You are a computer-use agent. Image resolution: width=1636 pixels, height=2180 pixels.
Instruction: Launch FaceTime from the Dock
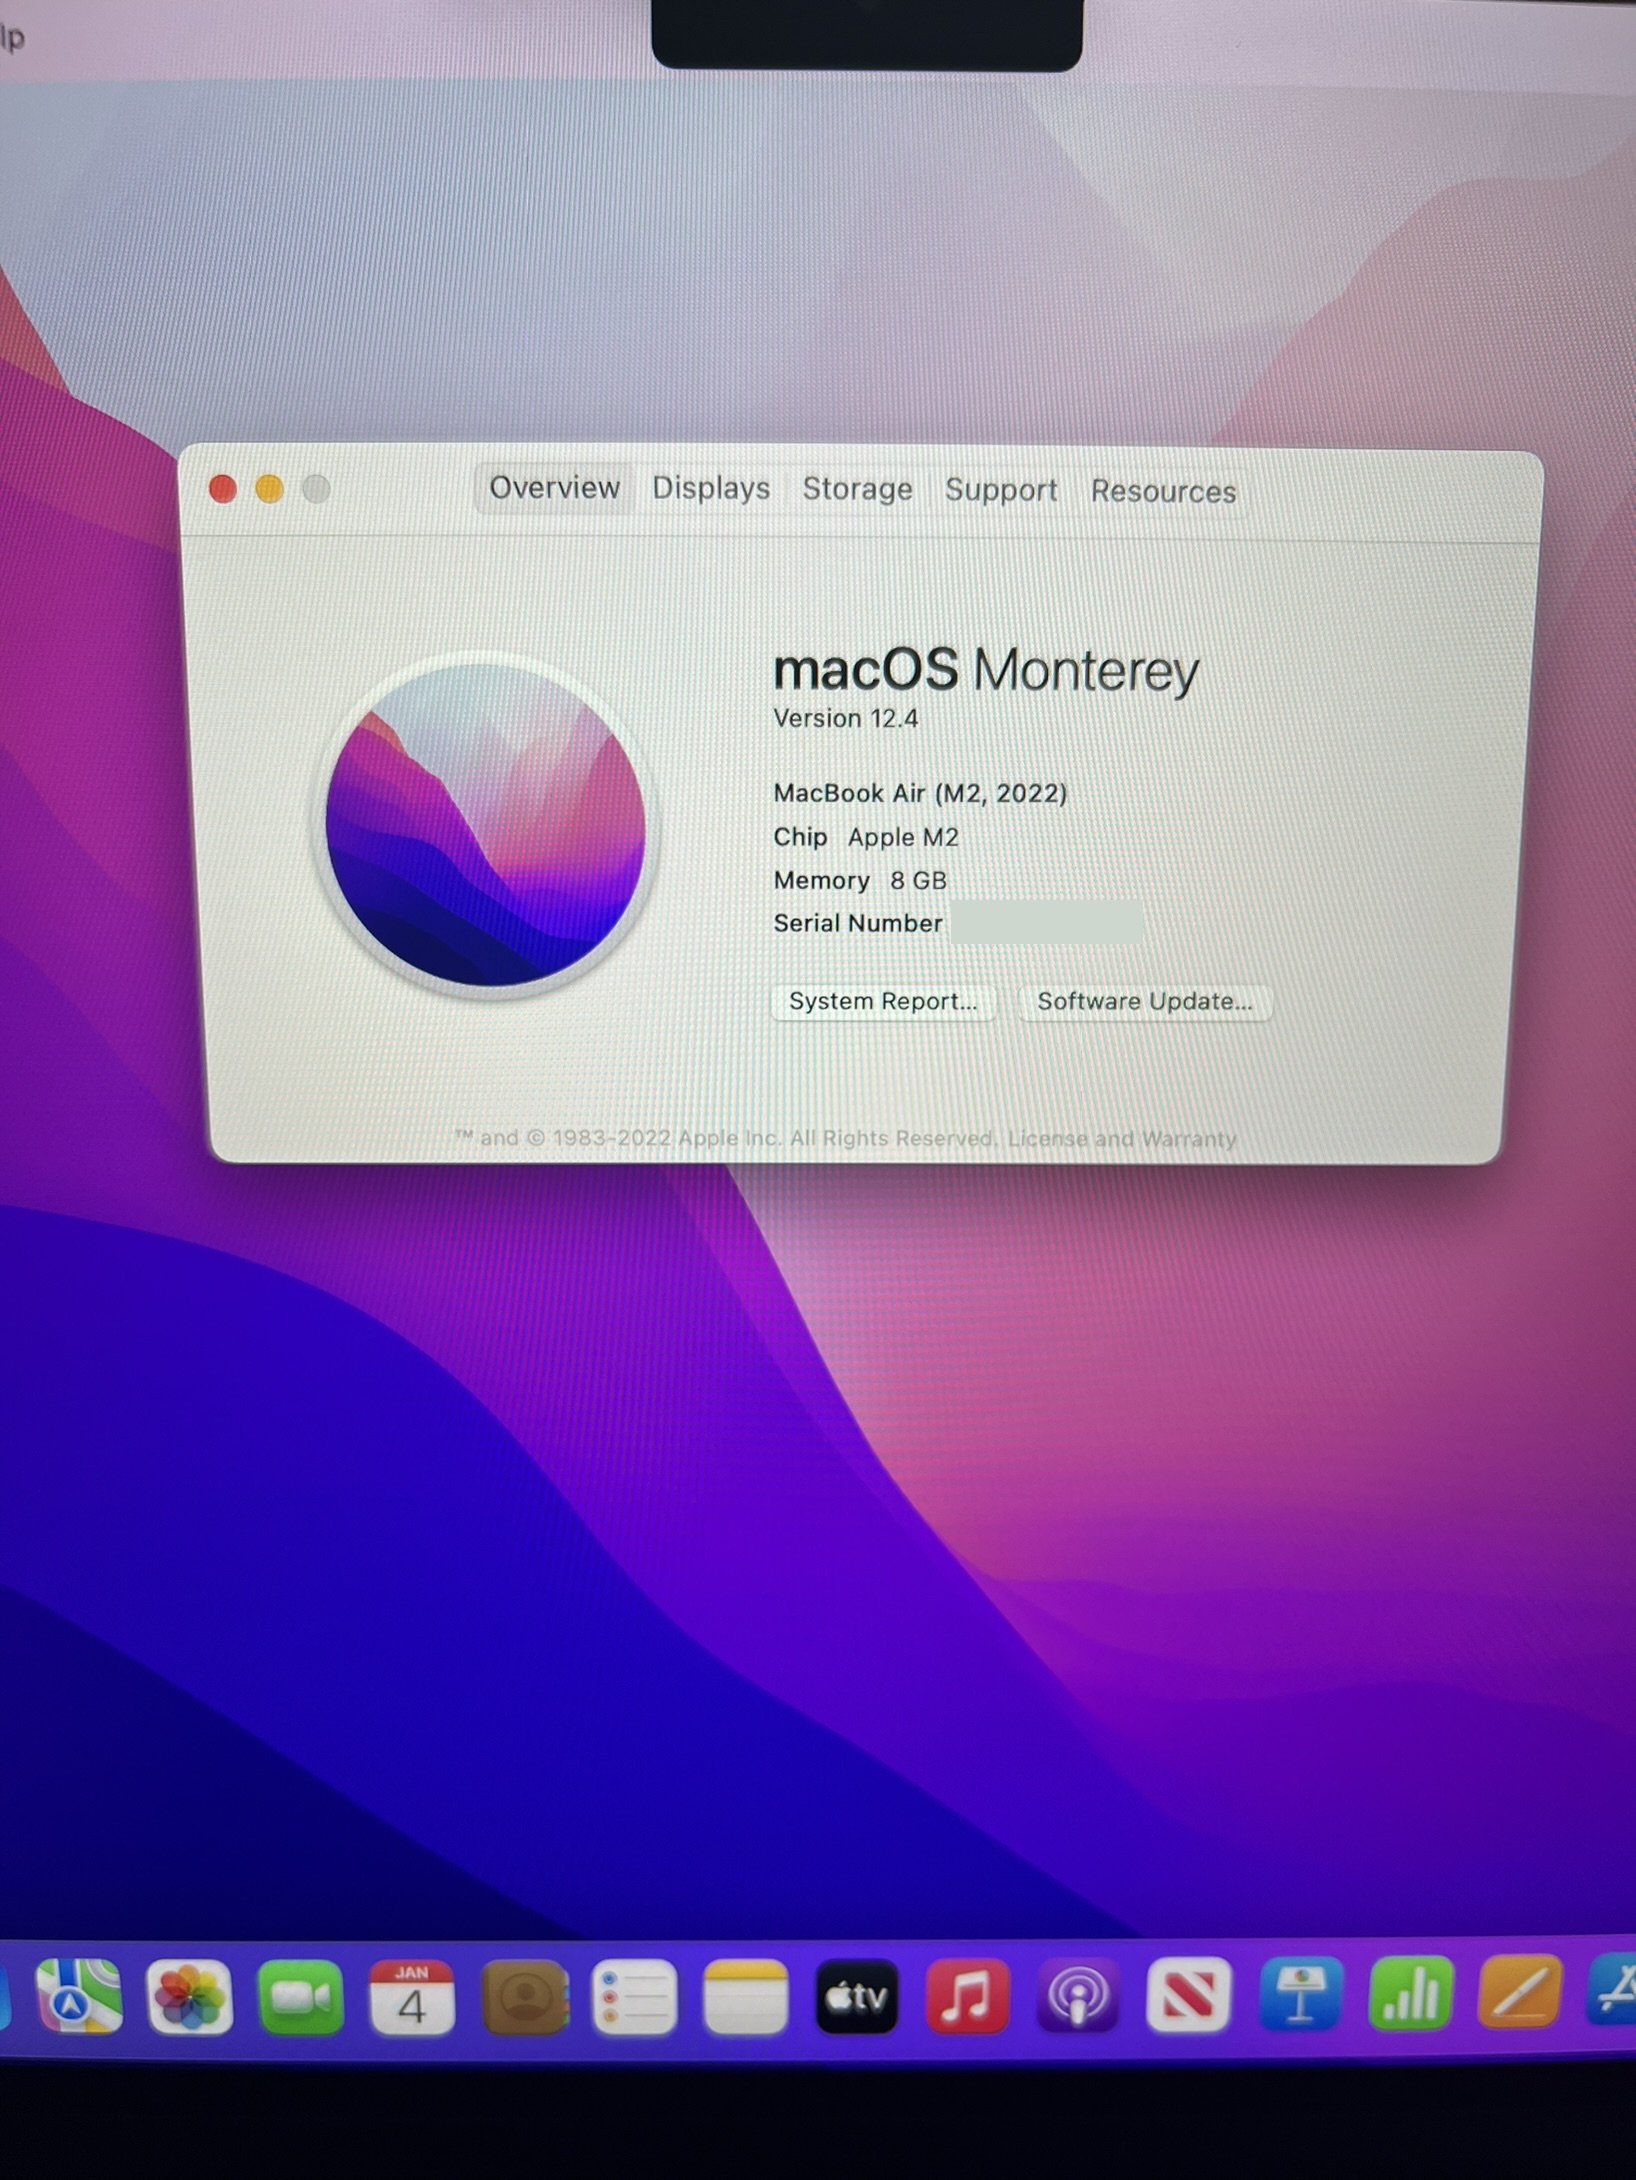[x=300, y=1997]
